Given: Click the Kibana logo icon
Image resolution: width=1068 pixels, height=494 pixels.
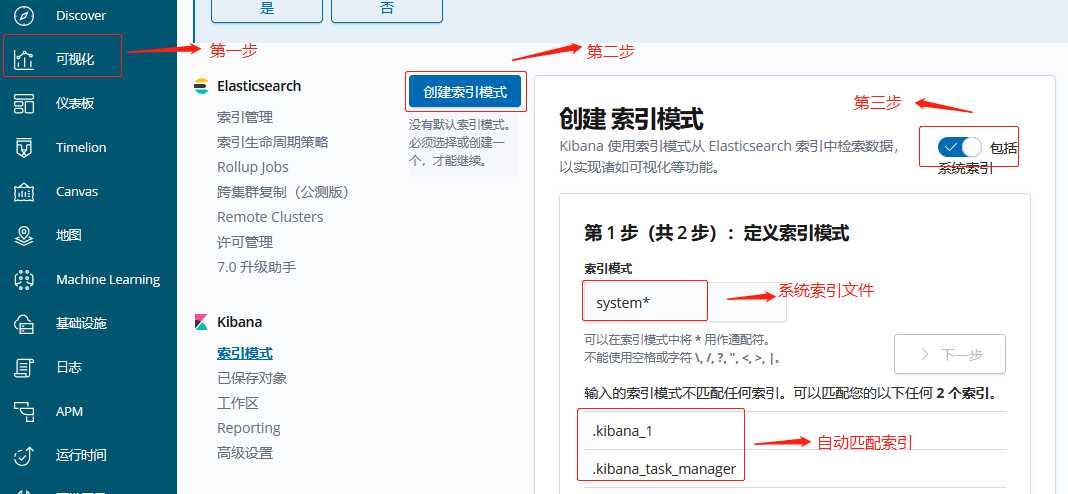Looking at the screenshot, I should [201, 322].
